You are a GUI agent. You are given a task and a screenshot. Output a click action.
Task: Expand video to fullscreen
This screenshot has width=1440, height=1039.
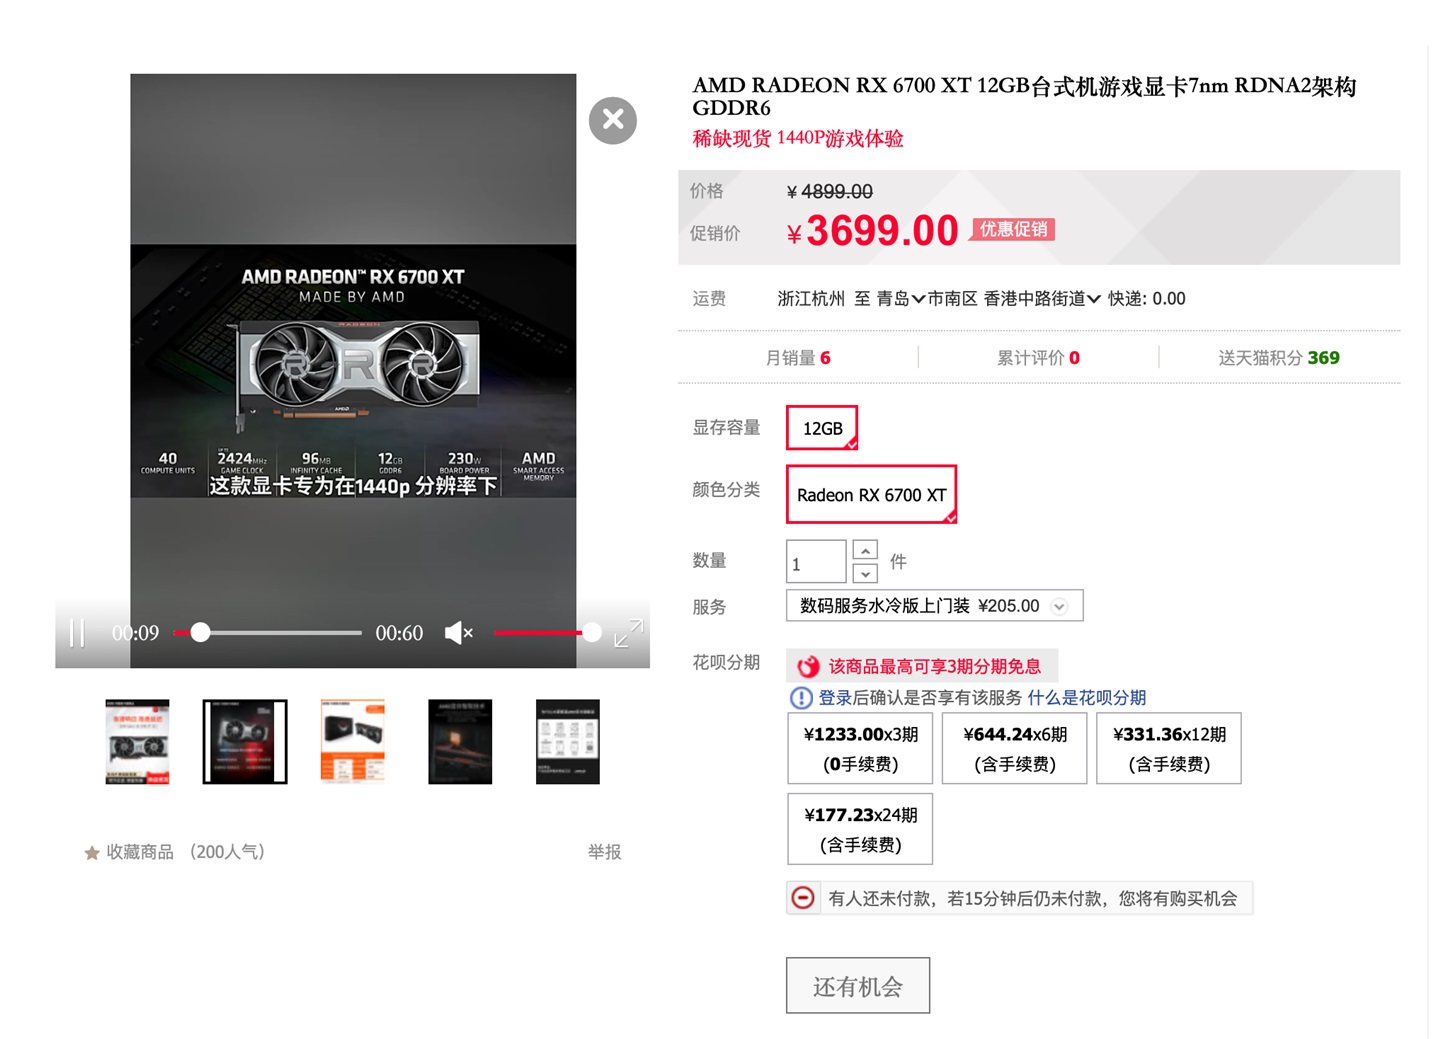628,633
